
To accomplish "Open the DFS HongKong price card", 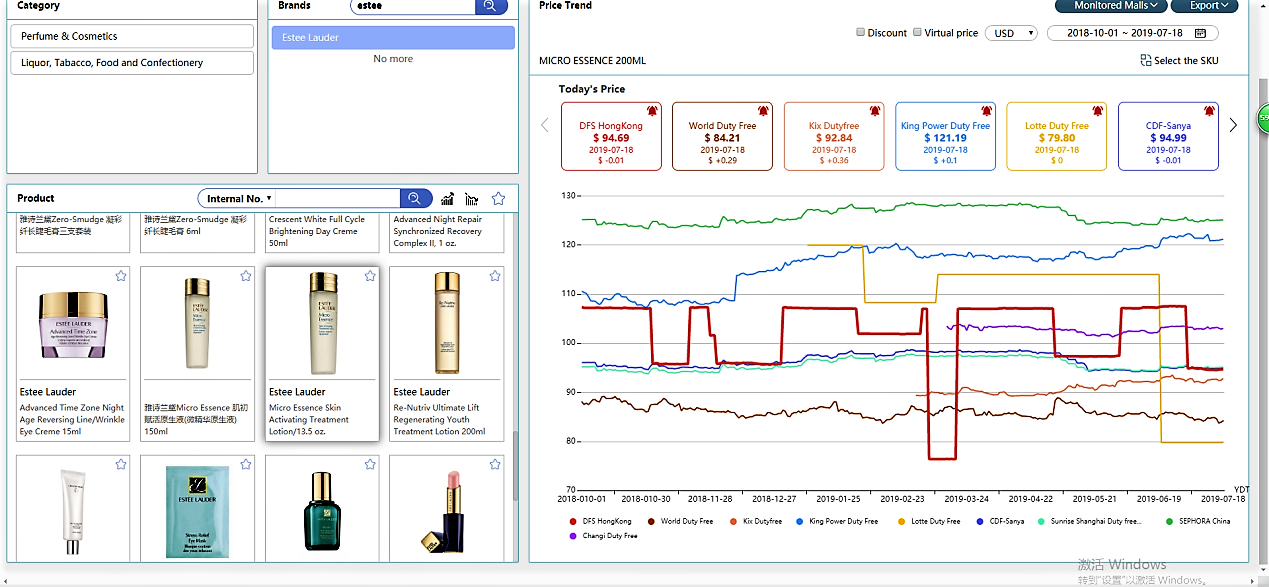I will 611,136.
